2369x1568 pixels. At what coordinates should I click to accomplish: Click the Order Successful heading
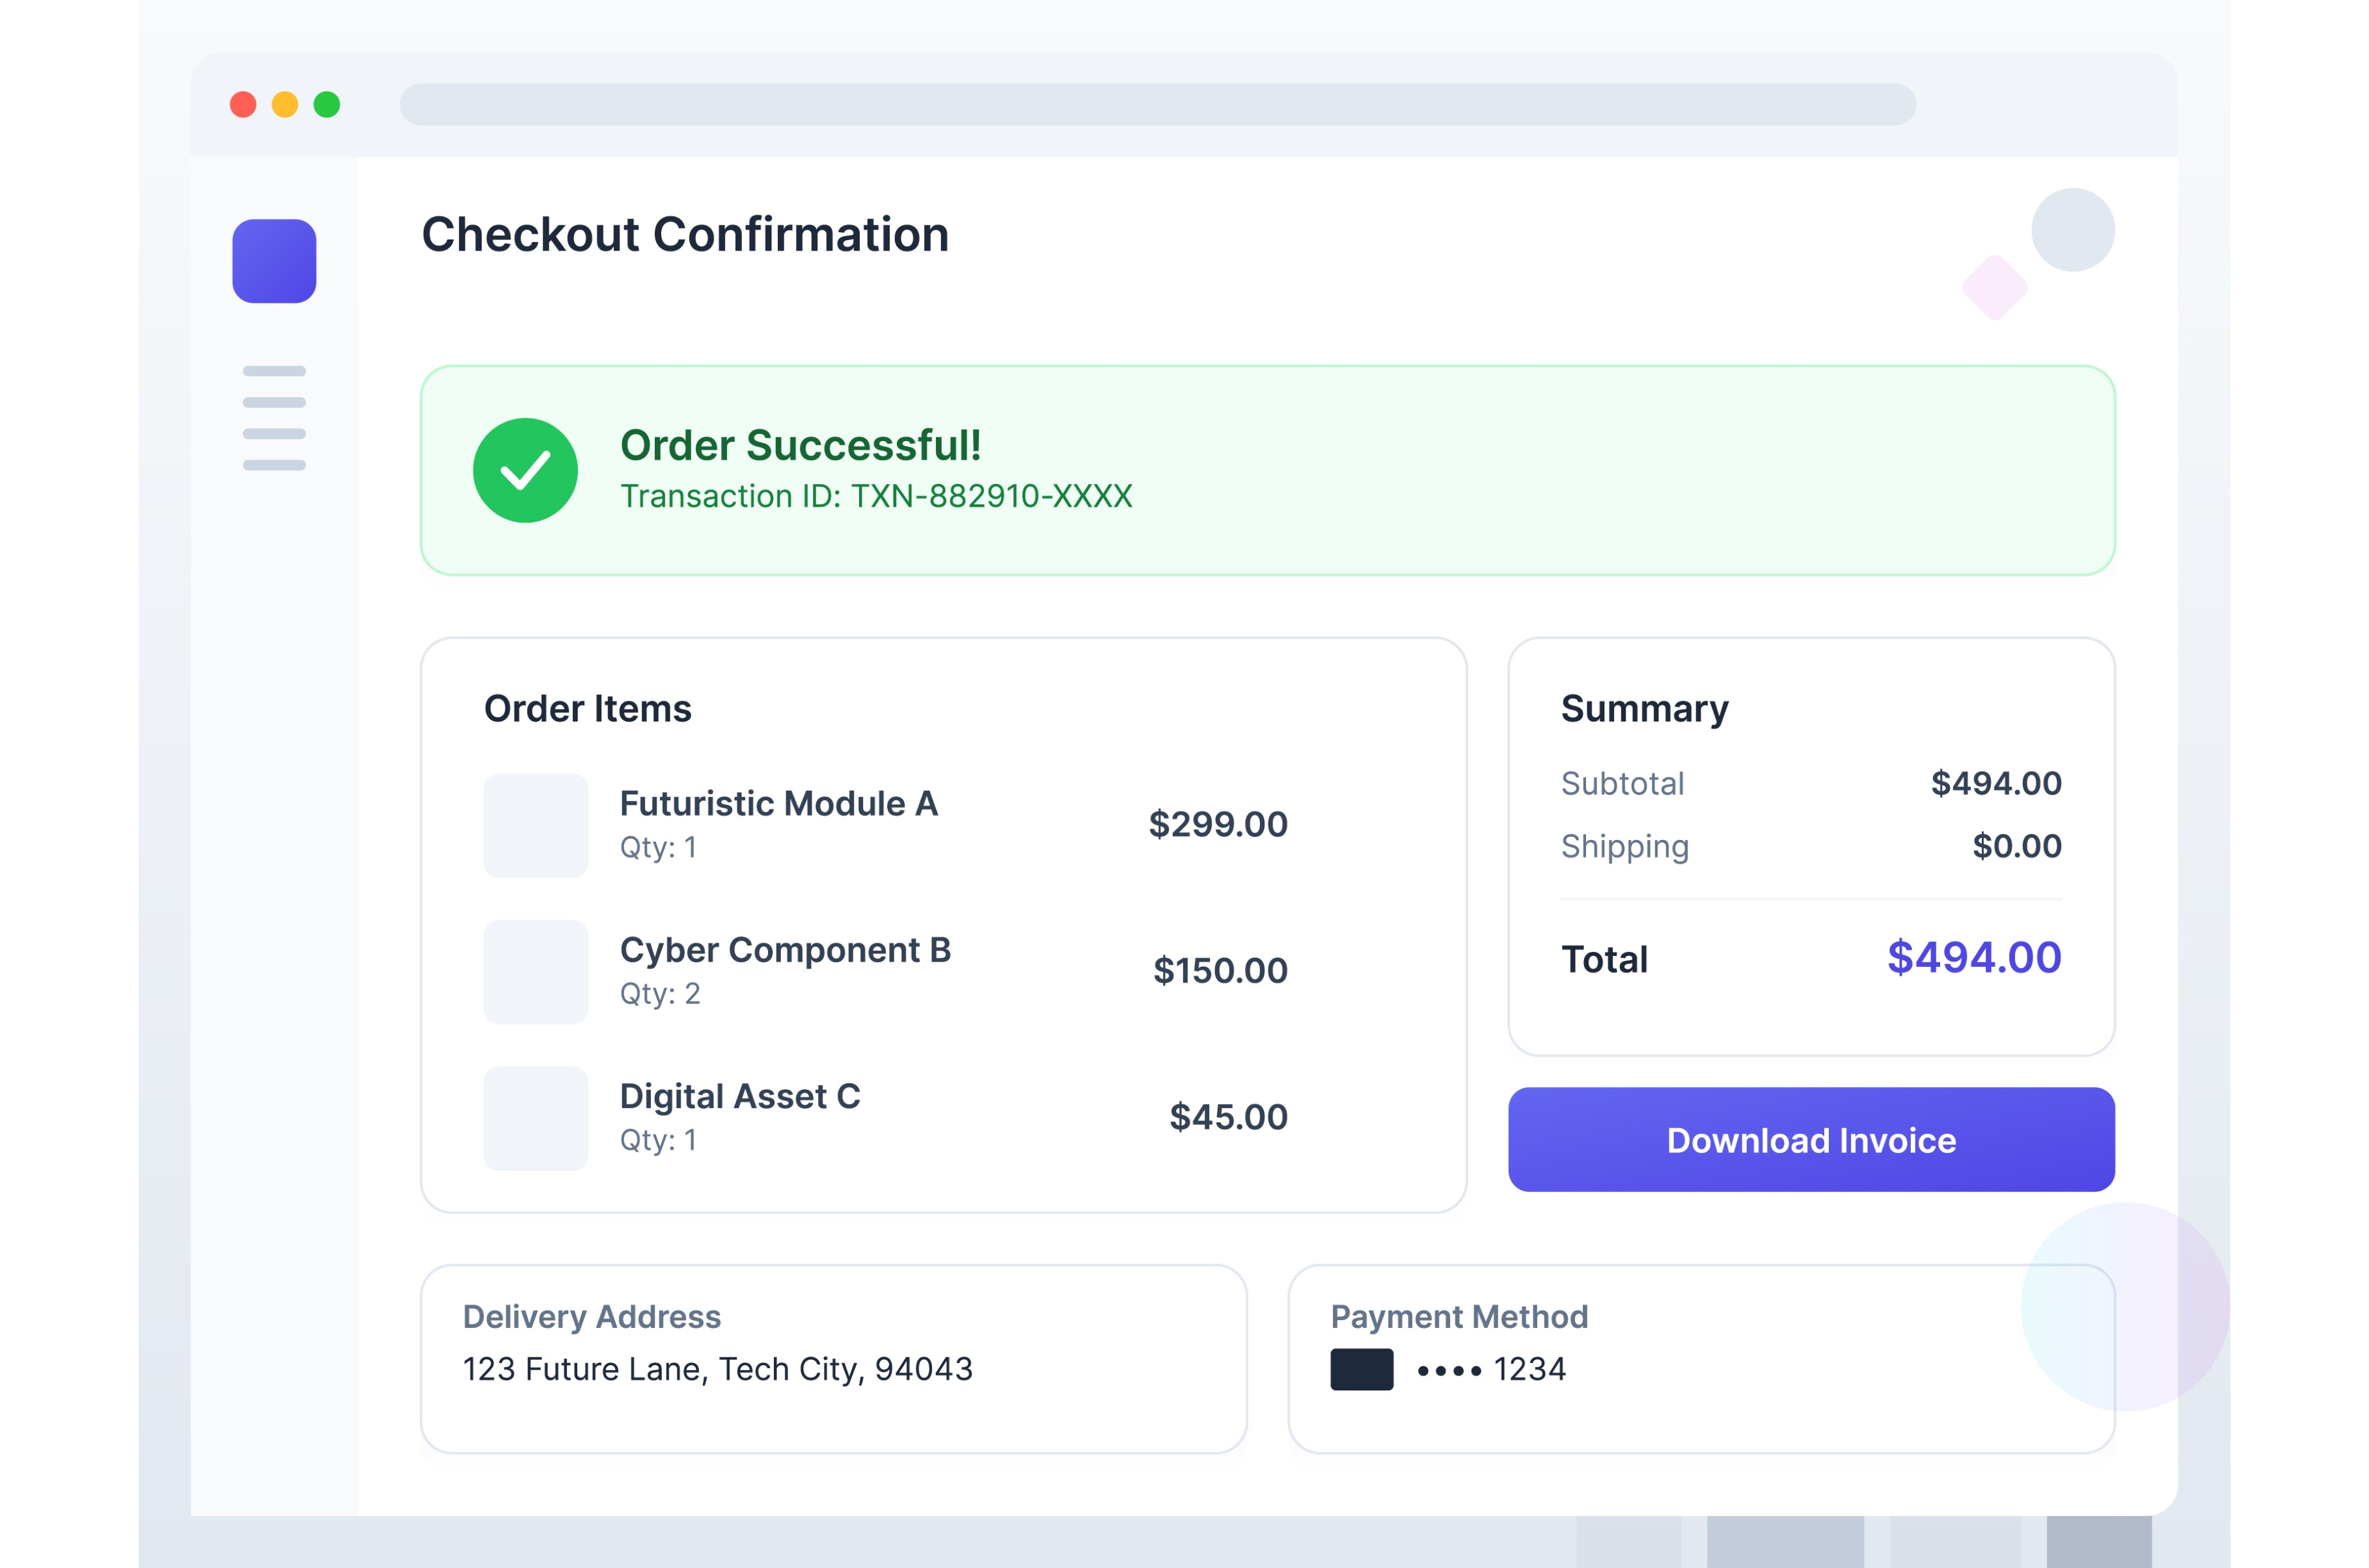click(800, 446)
